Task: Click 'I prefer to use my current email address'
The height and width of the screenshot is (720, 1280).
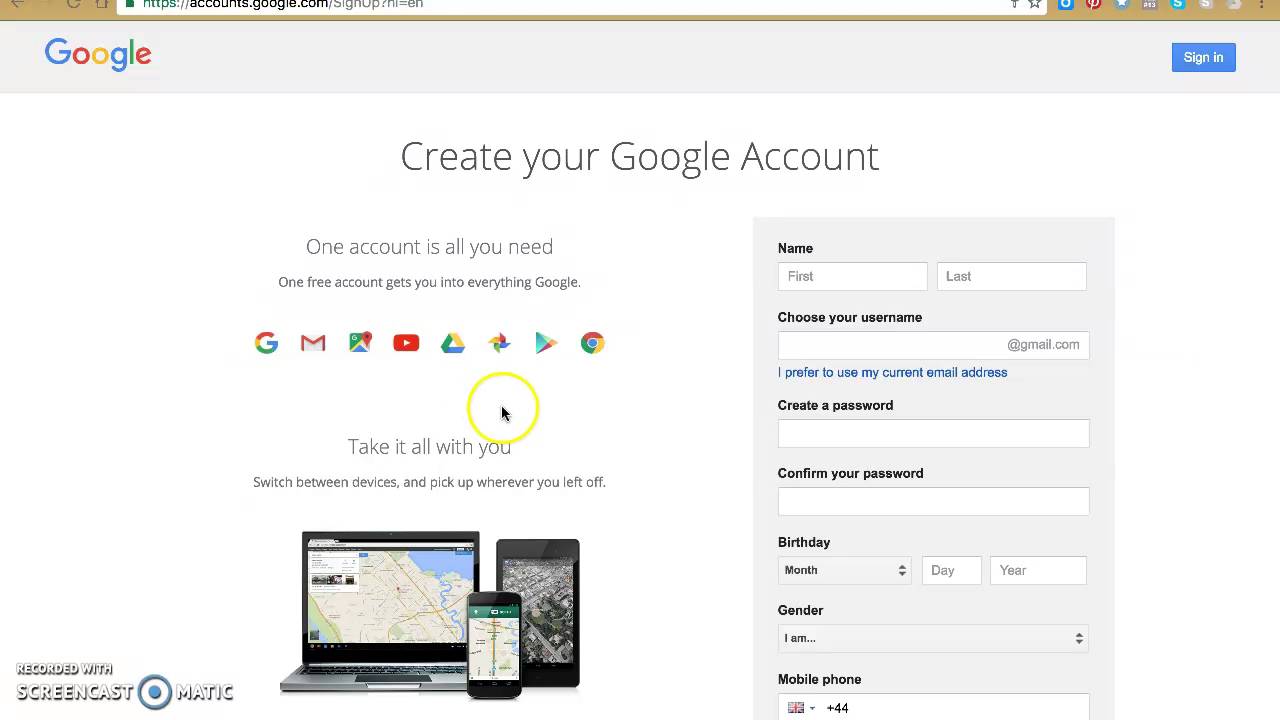Action: click(892, 372)
